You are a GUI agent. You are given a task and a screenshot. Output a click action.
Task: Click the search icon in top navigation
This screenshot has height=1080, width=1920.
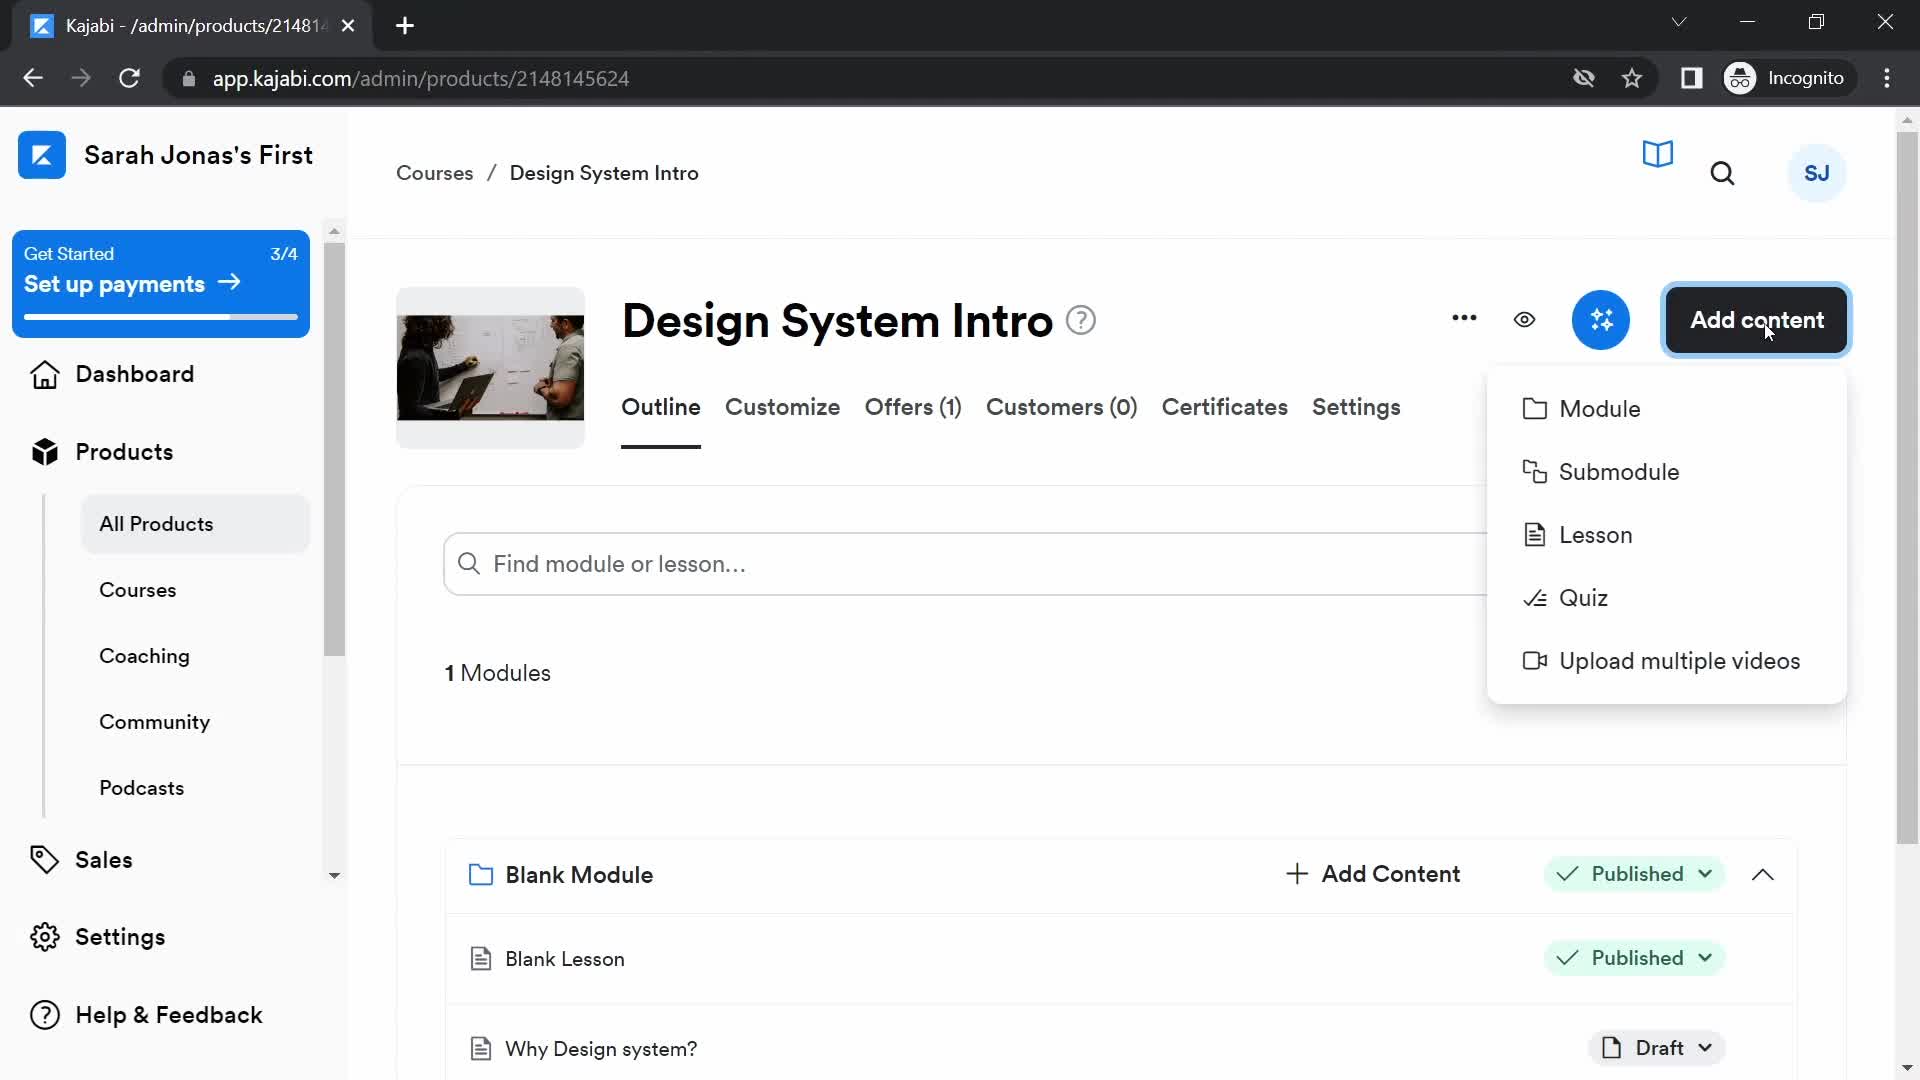(x=1722, y=173)
